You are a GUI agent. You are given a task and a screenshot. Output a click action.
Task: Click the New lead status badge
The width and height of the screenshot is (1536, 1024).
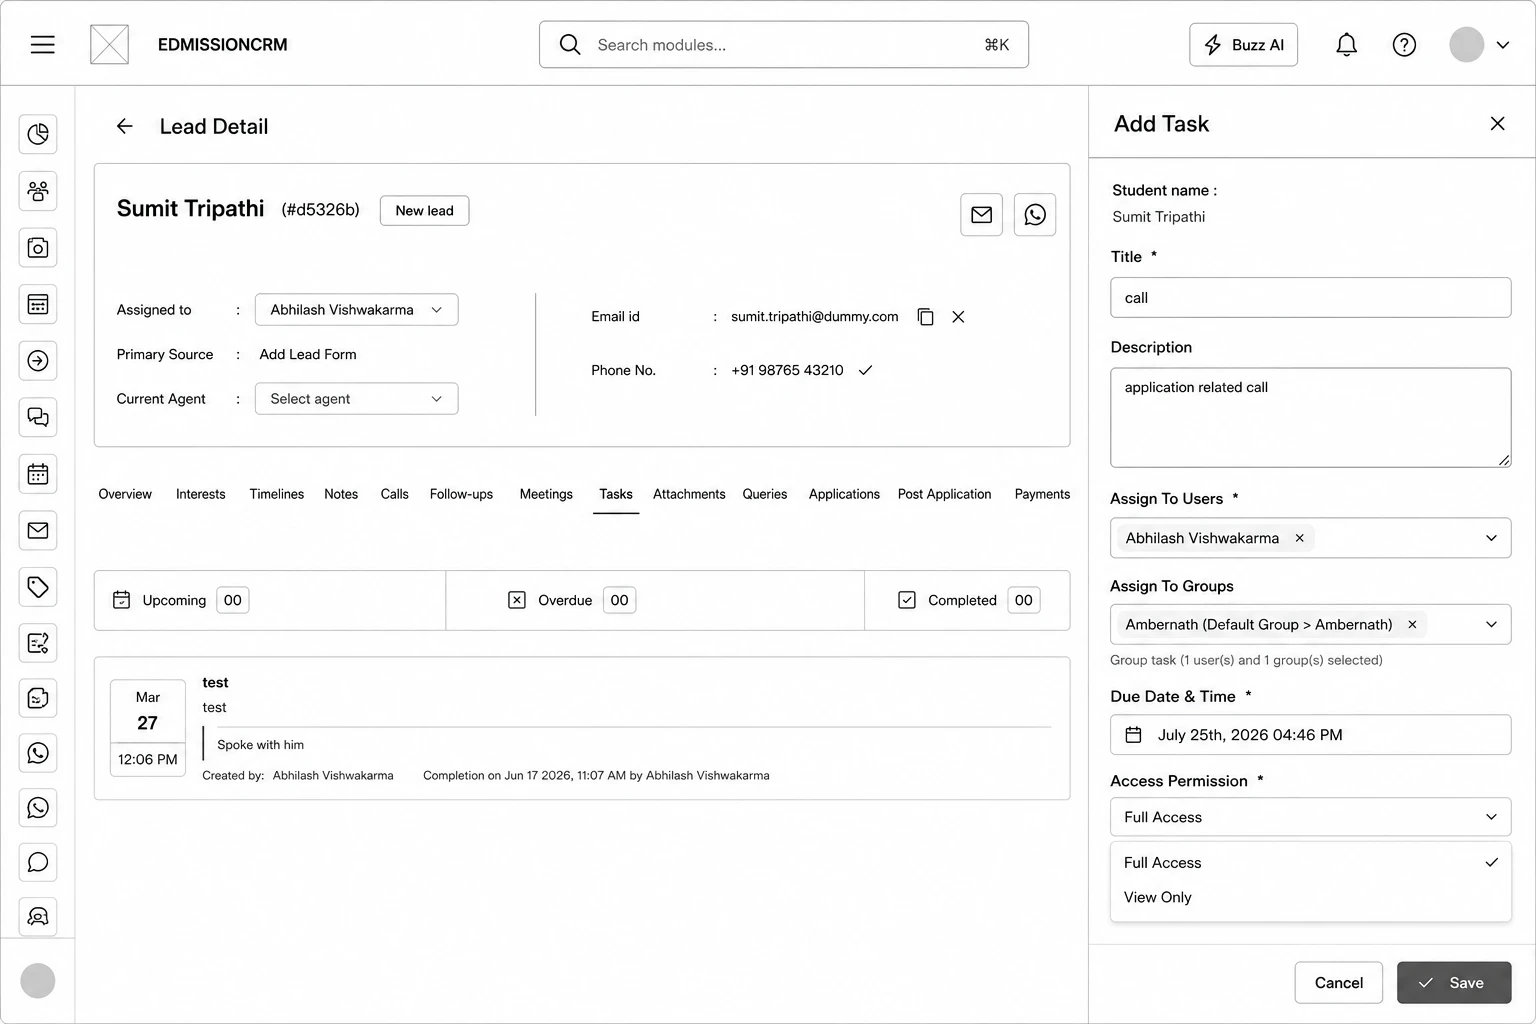click(x=424, y=211)
